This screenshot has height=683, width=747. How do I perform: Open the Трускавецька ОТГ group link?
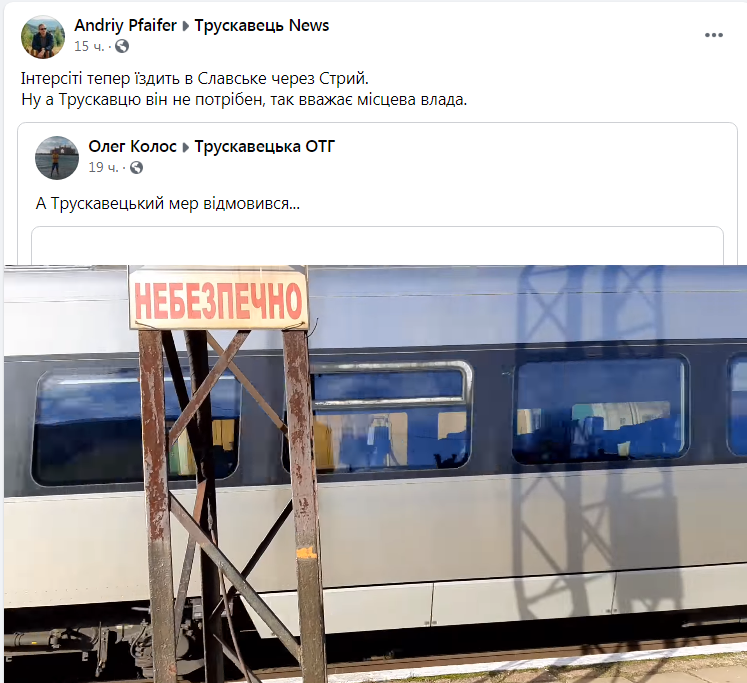pyautogui.click(x=264, y=146)
